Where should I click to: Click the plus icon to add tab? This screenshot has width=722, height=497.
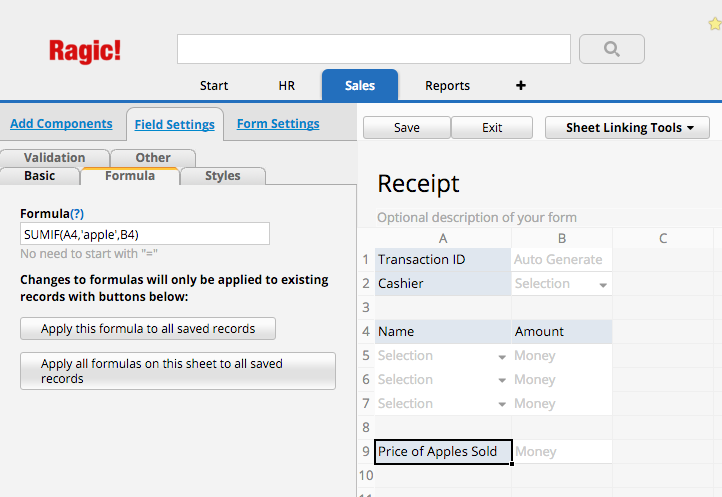521,85
